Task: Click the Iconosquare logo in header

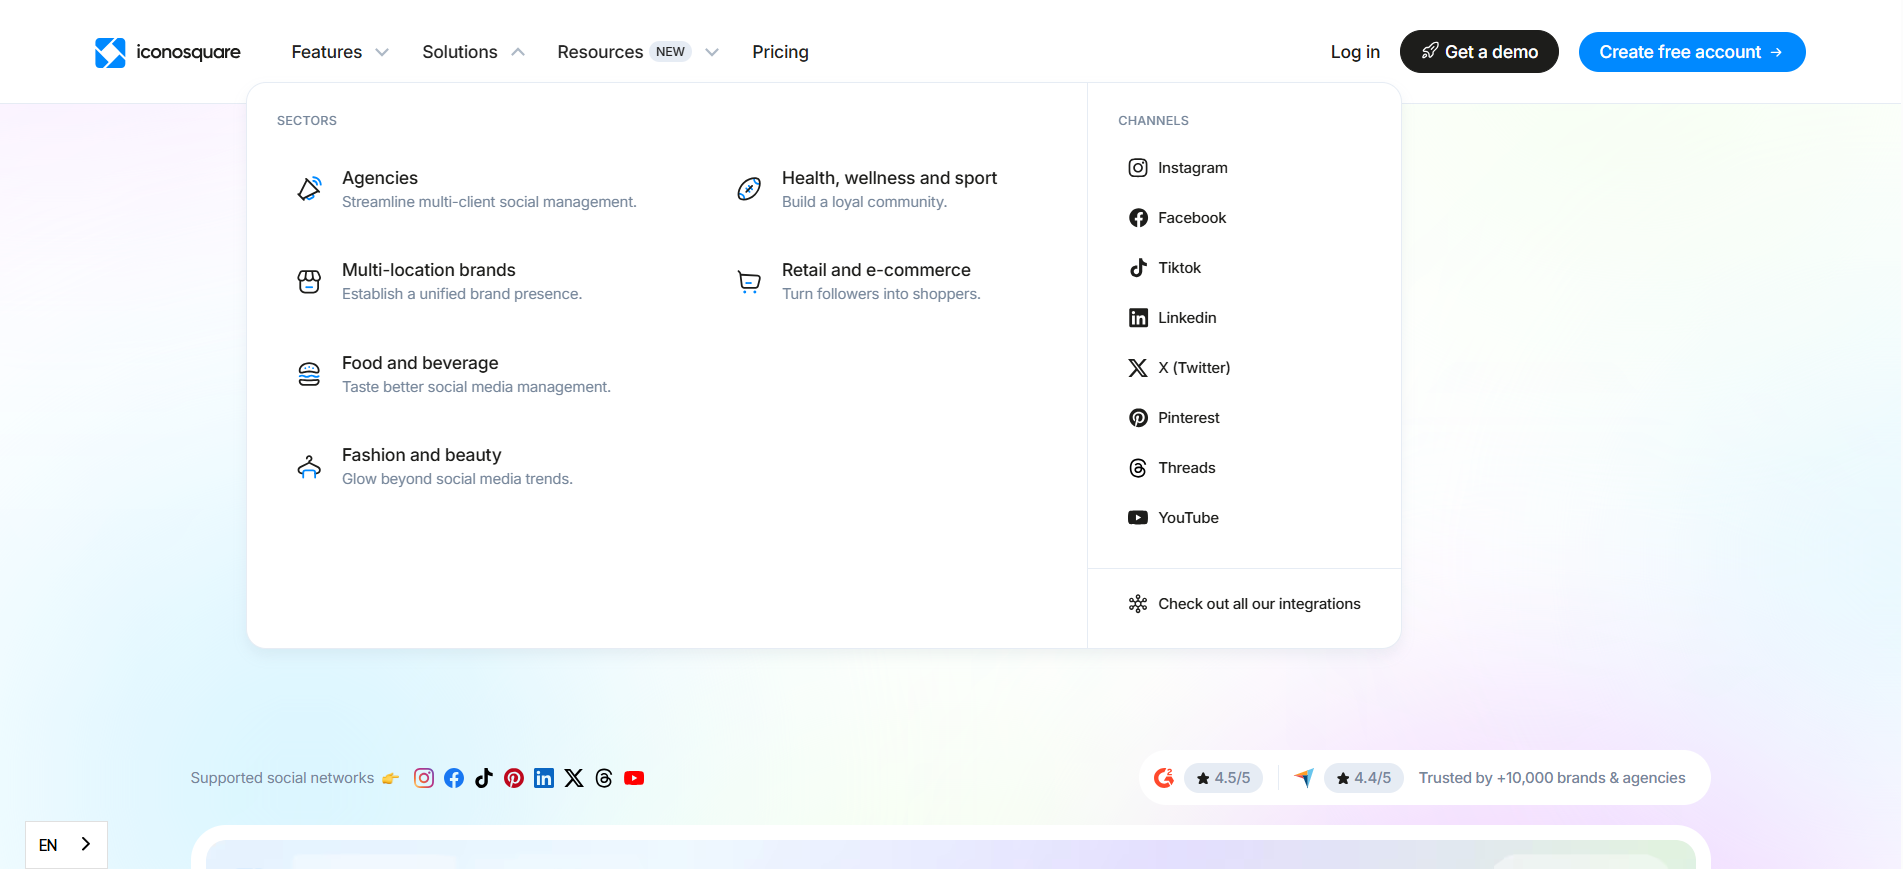Action: 168,52
